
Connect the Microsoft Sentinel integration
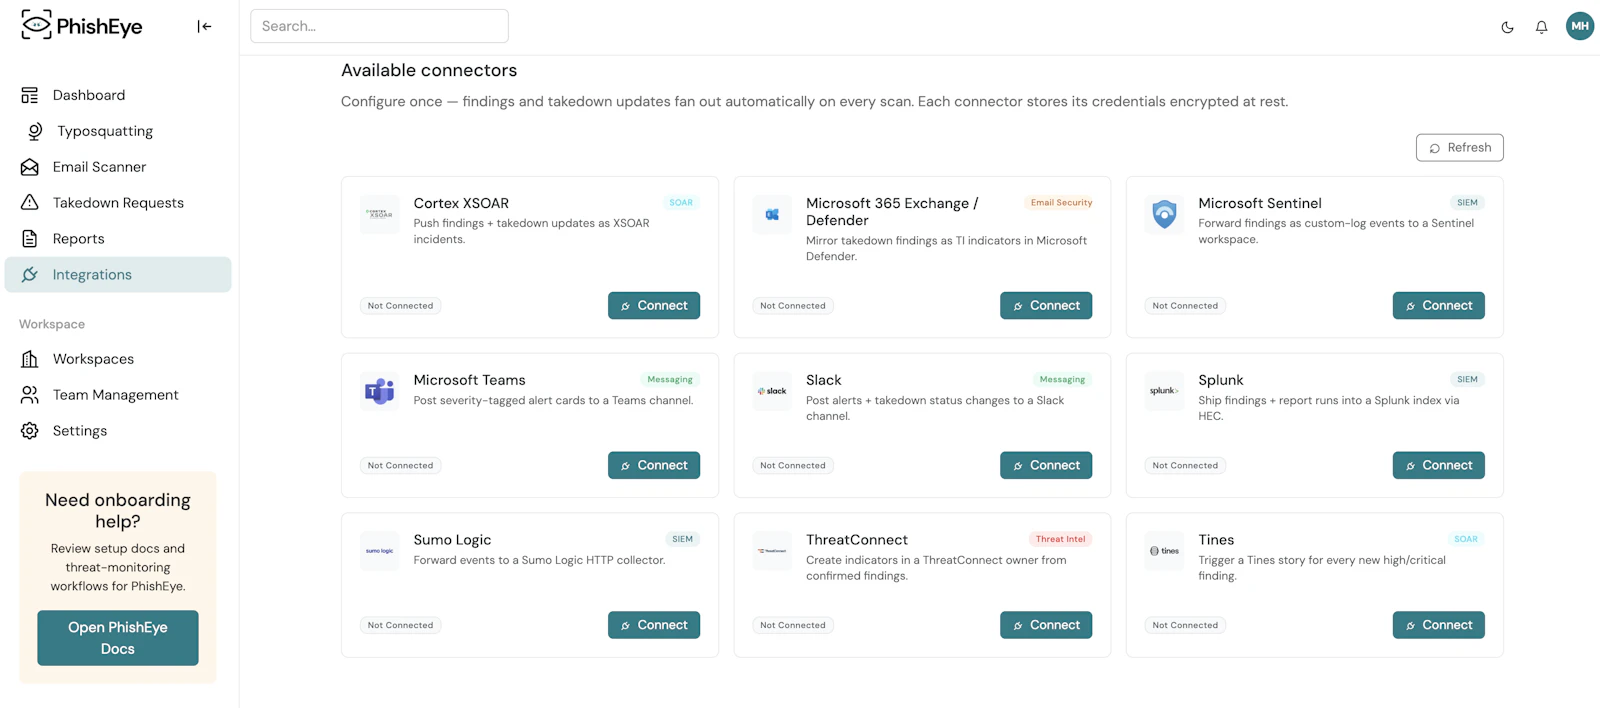click(1438, 305)
